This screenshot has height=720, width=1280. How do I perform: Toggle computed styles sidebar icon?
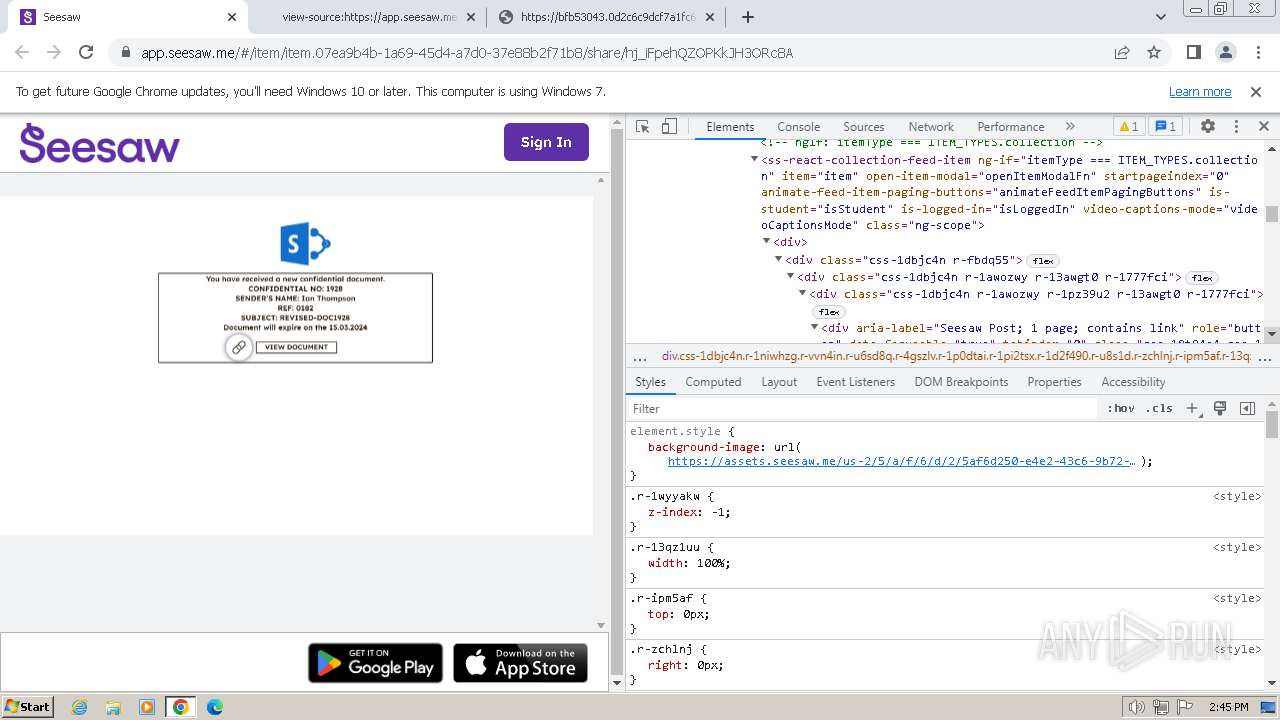pos(1247,409)
